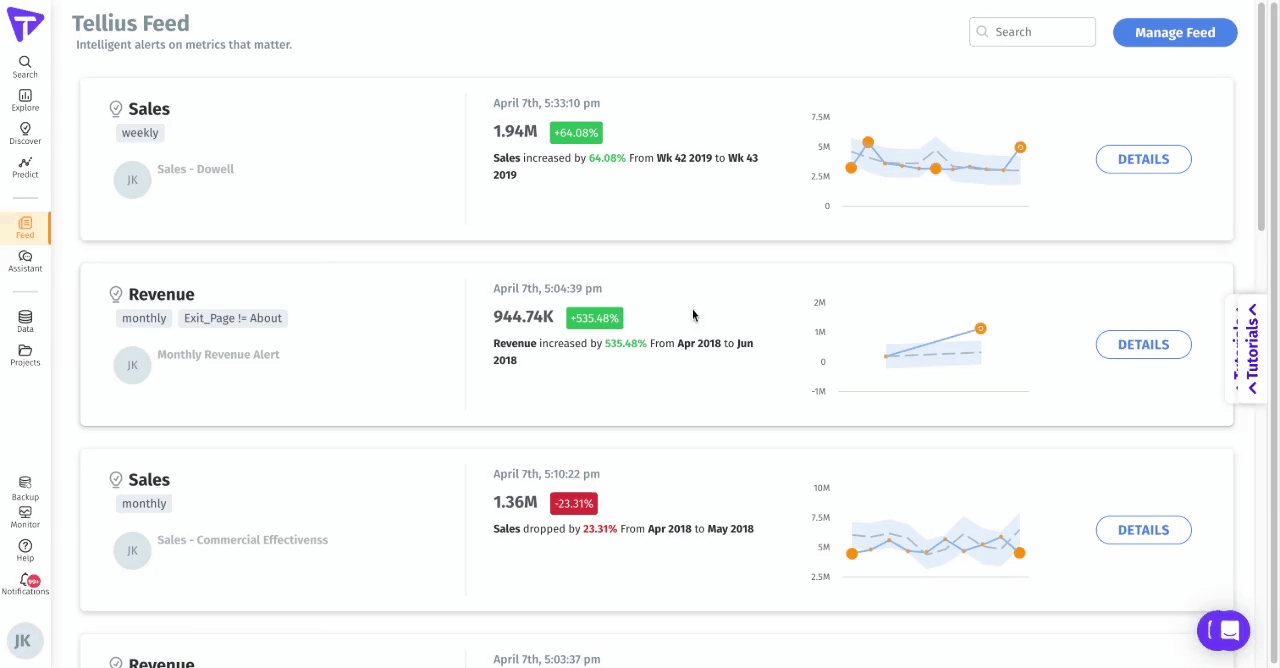
Task: Open the Help icon in sidebar
Action: pos(25,550)
